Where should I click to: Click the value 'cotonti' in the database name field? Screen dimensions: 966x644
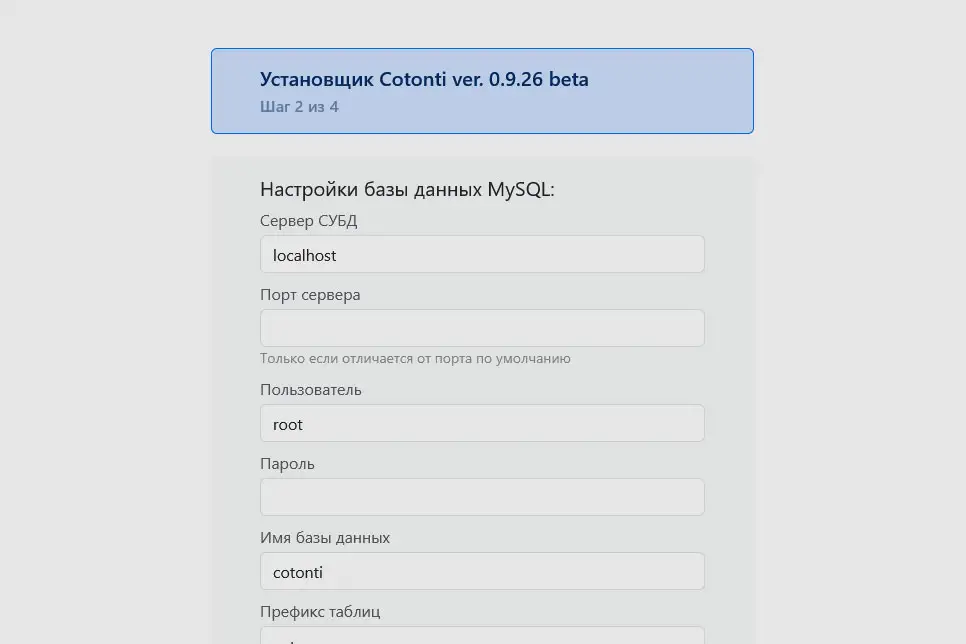point(297,571)
